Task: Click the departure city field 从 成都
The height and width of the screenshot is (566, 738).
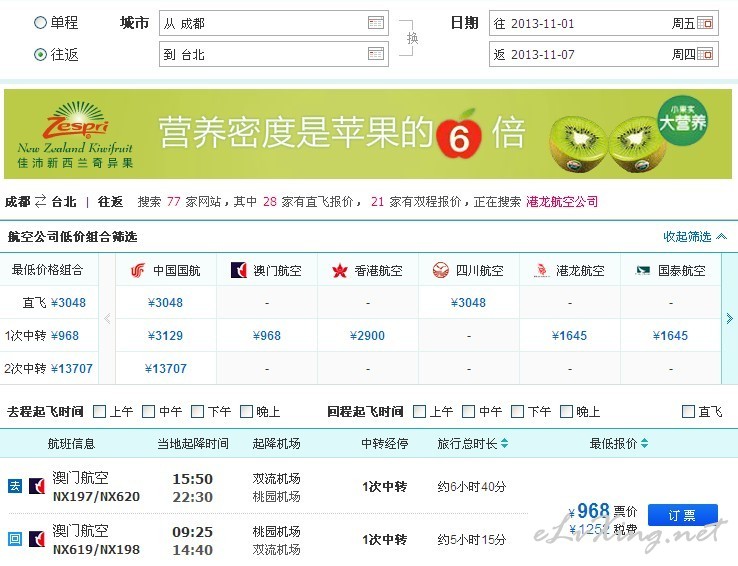Action: coord(273,23)
